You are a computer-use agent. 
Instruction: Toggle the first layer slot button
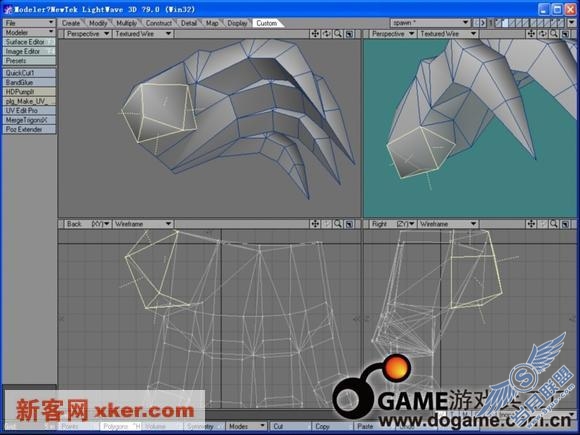coord(499,23)
